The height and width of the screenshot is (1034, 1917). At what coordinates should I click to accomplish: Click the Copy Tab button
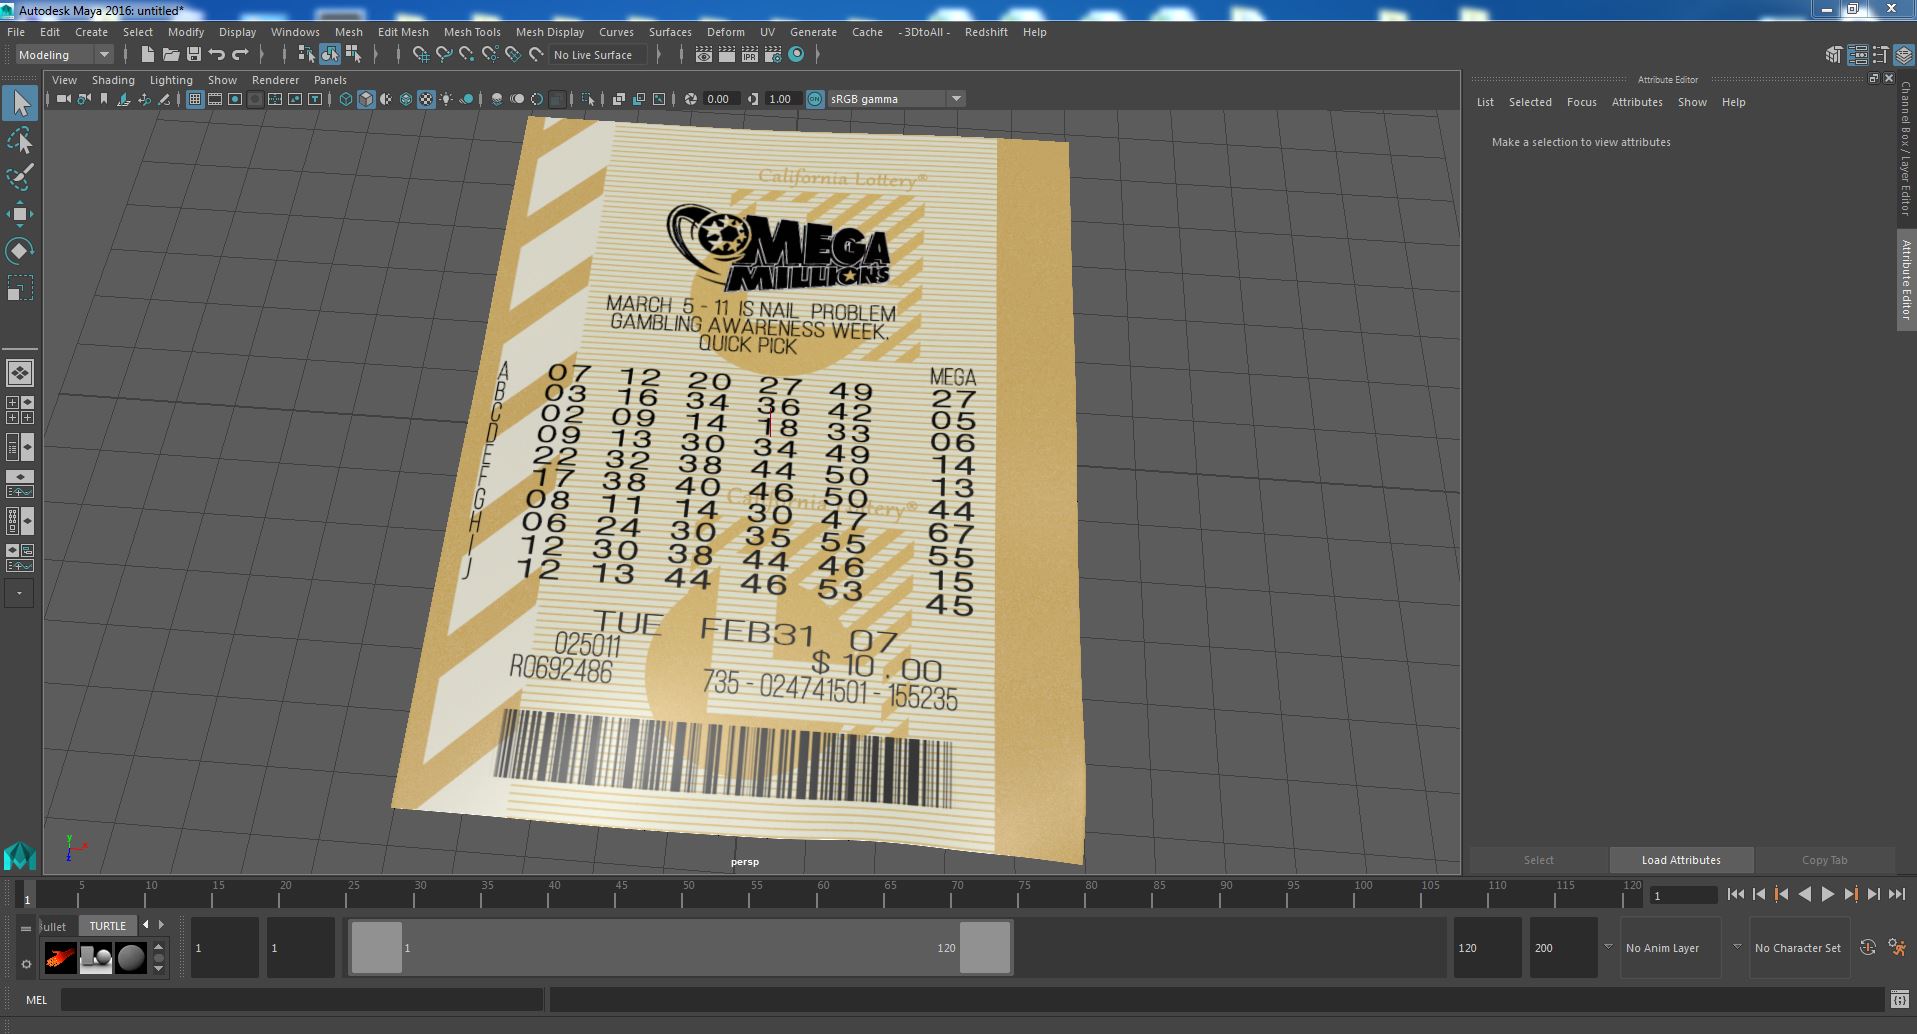tap(1824, 860)
